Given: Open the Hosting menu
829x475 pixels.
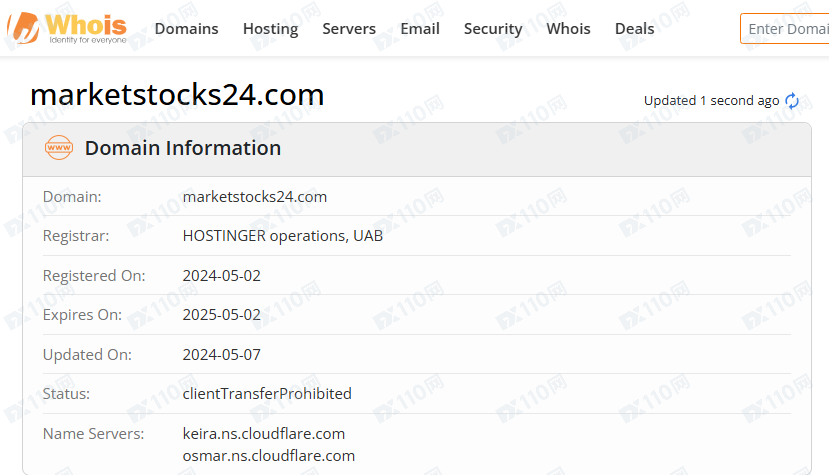Looking at the screenshot, I should [270, 29].
